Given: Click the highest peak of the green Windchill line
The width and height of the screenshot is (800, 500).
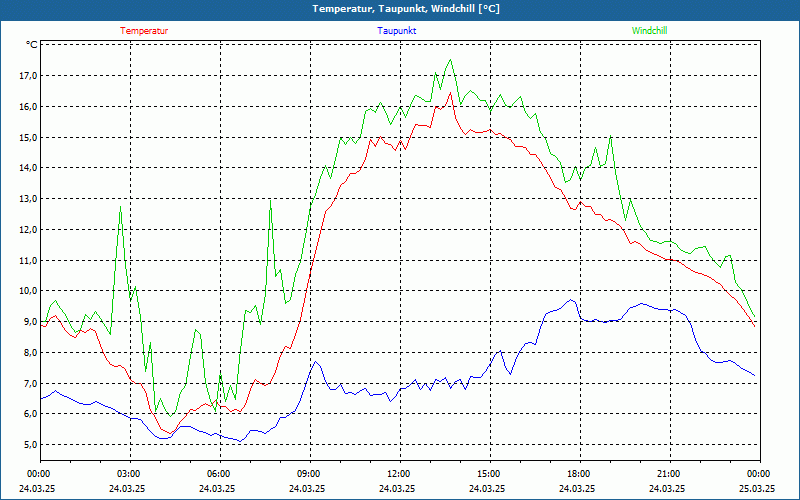Looking at the screenshot, I should tap(450, 60).
